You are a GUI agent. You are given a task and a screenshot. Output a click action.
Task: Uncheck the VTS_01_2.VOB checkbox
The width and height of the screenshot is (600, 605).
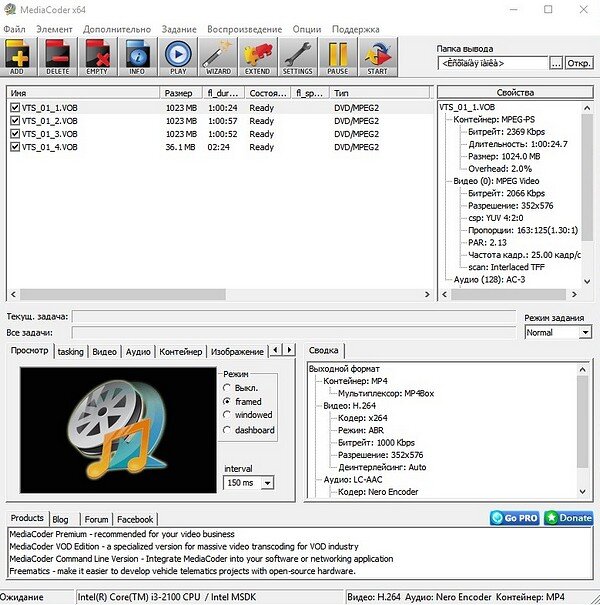pyautogui.click(x=15, y=121)
